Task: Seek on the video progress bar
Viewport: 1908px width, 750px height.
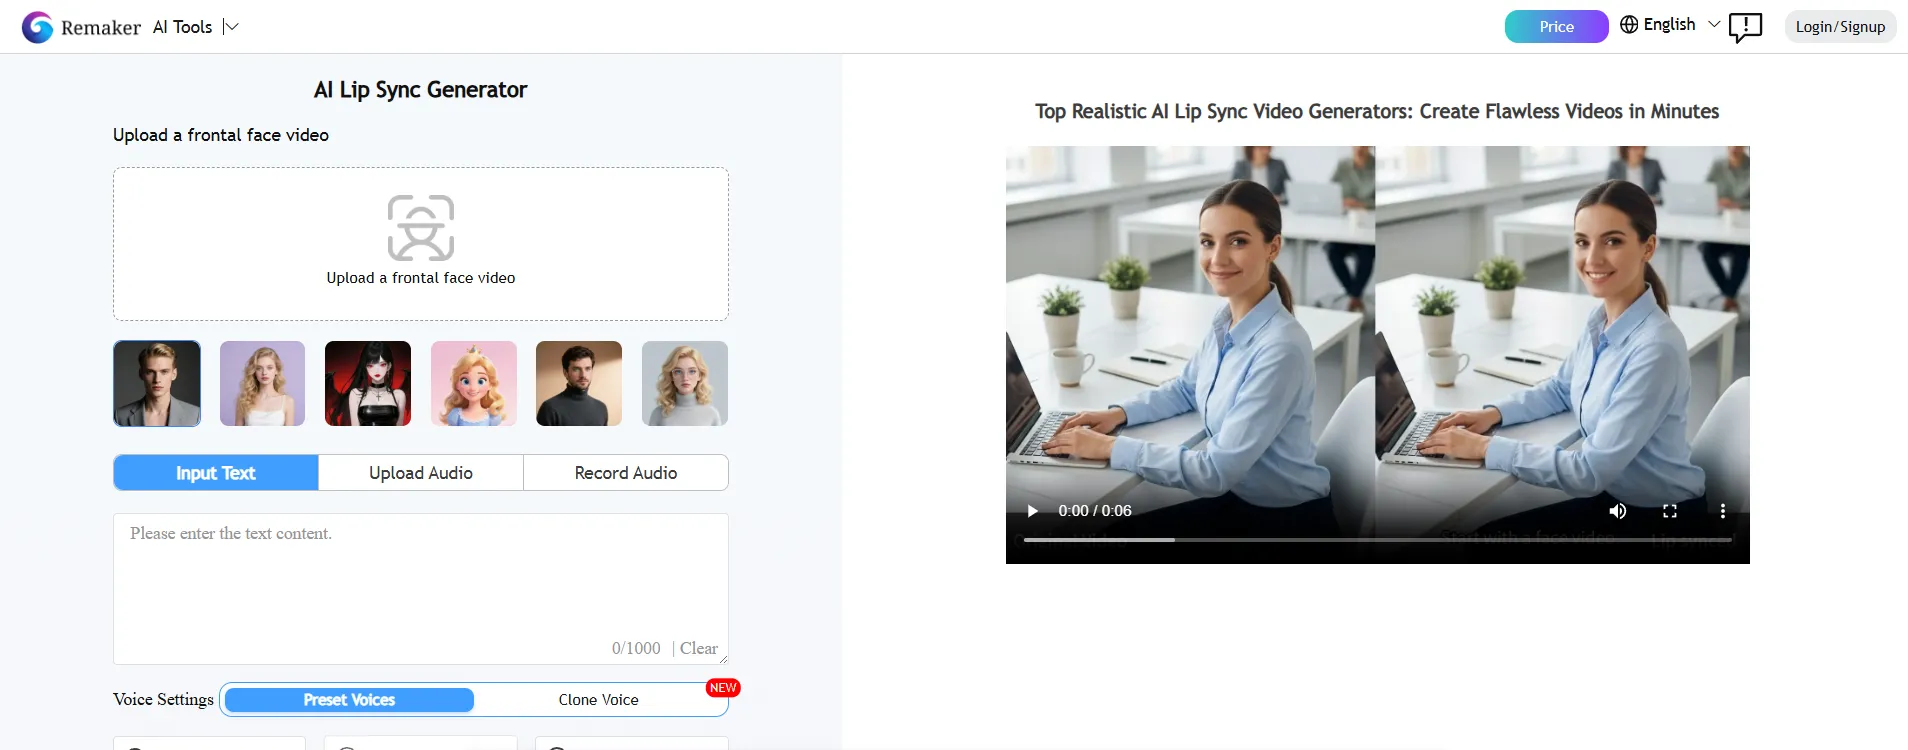Action: [x=1377, y=540]
